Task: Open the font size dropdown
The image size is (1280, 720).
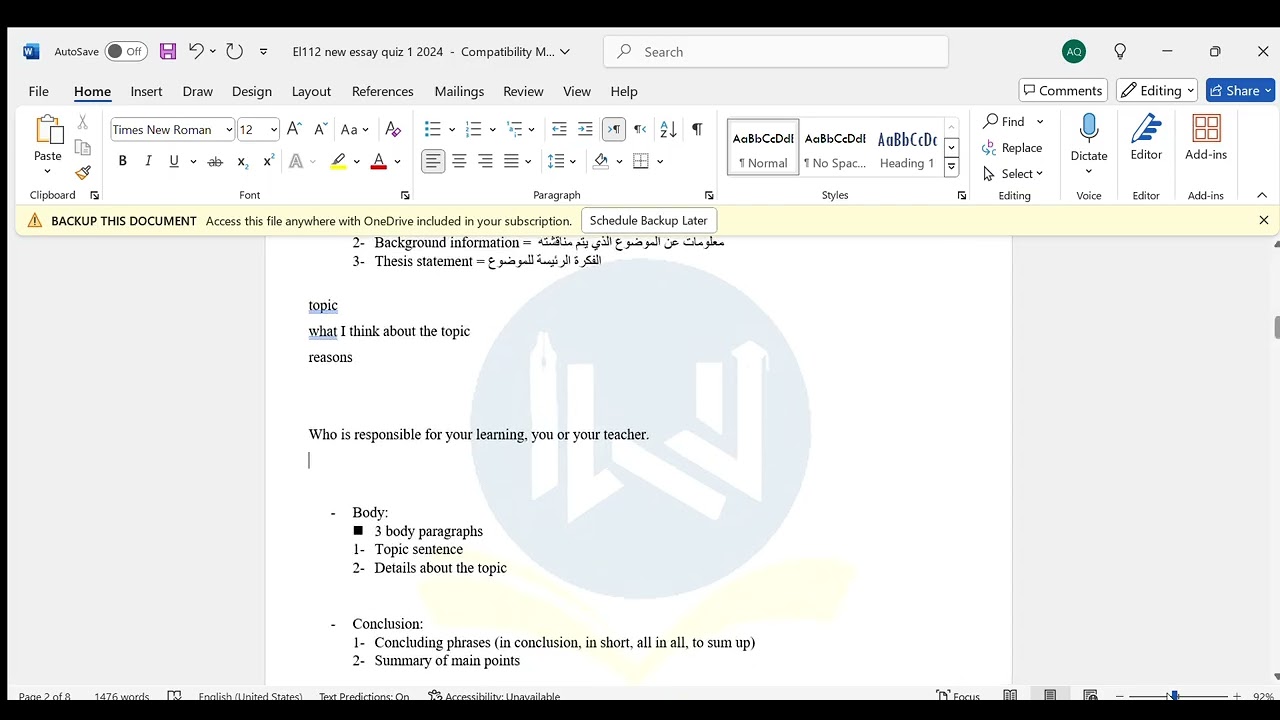Action: point(273,130)
